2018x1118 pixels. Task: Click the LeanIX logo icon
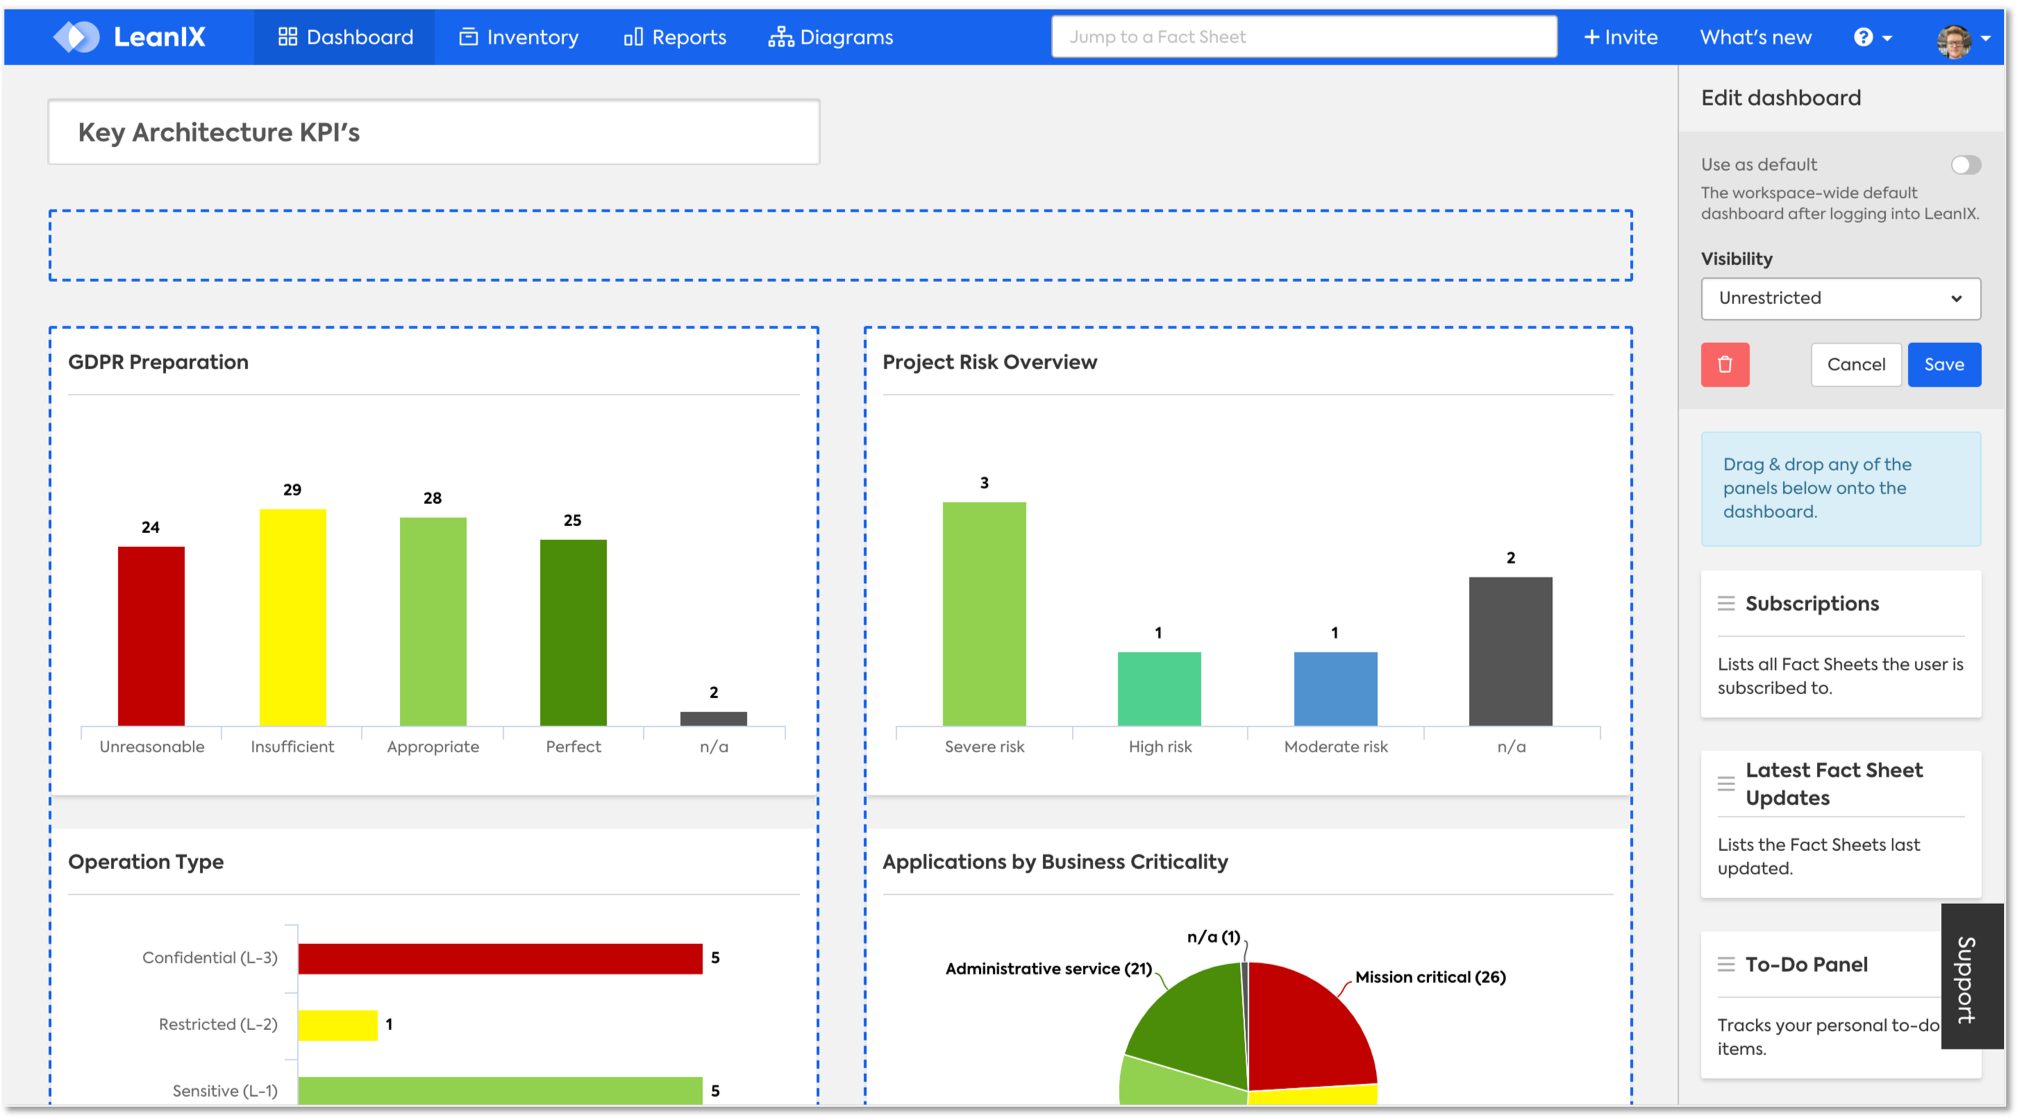click(x=77, y=37)
